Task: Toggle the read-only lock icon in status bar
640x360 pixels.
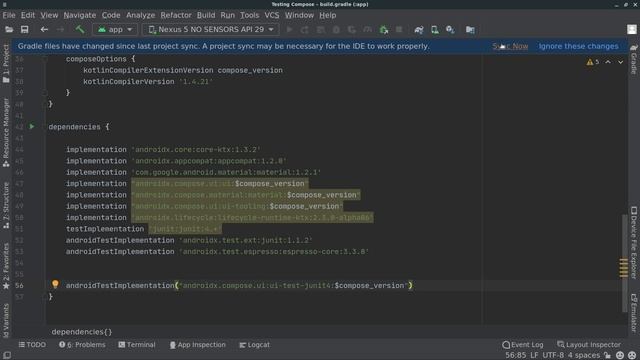Action: [x=607, y=356]
